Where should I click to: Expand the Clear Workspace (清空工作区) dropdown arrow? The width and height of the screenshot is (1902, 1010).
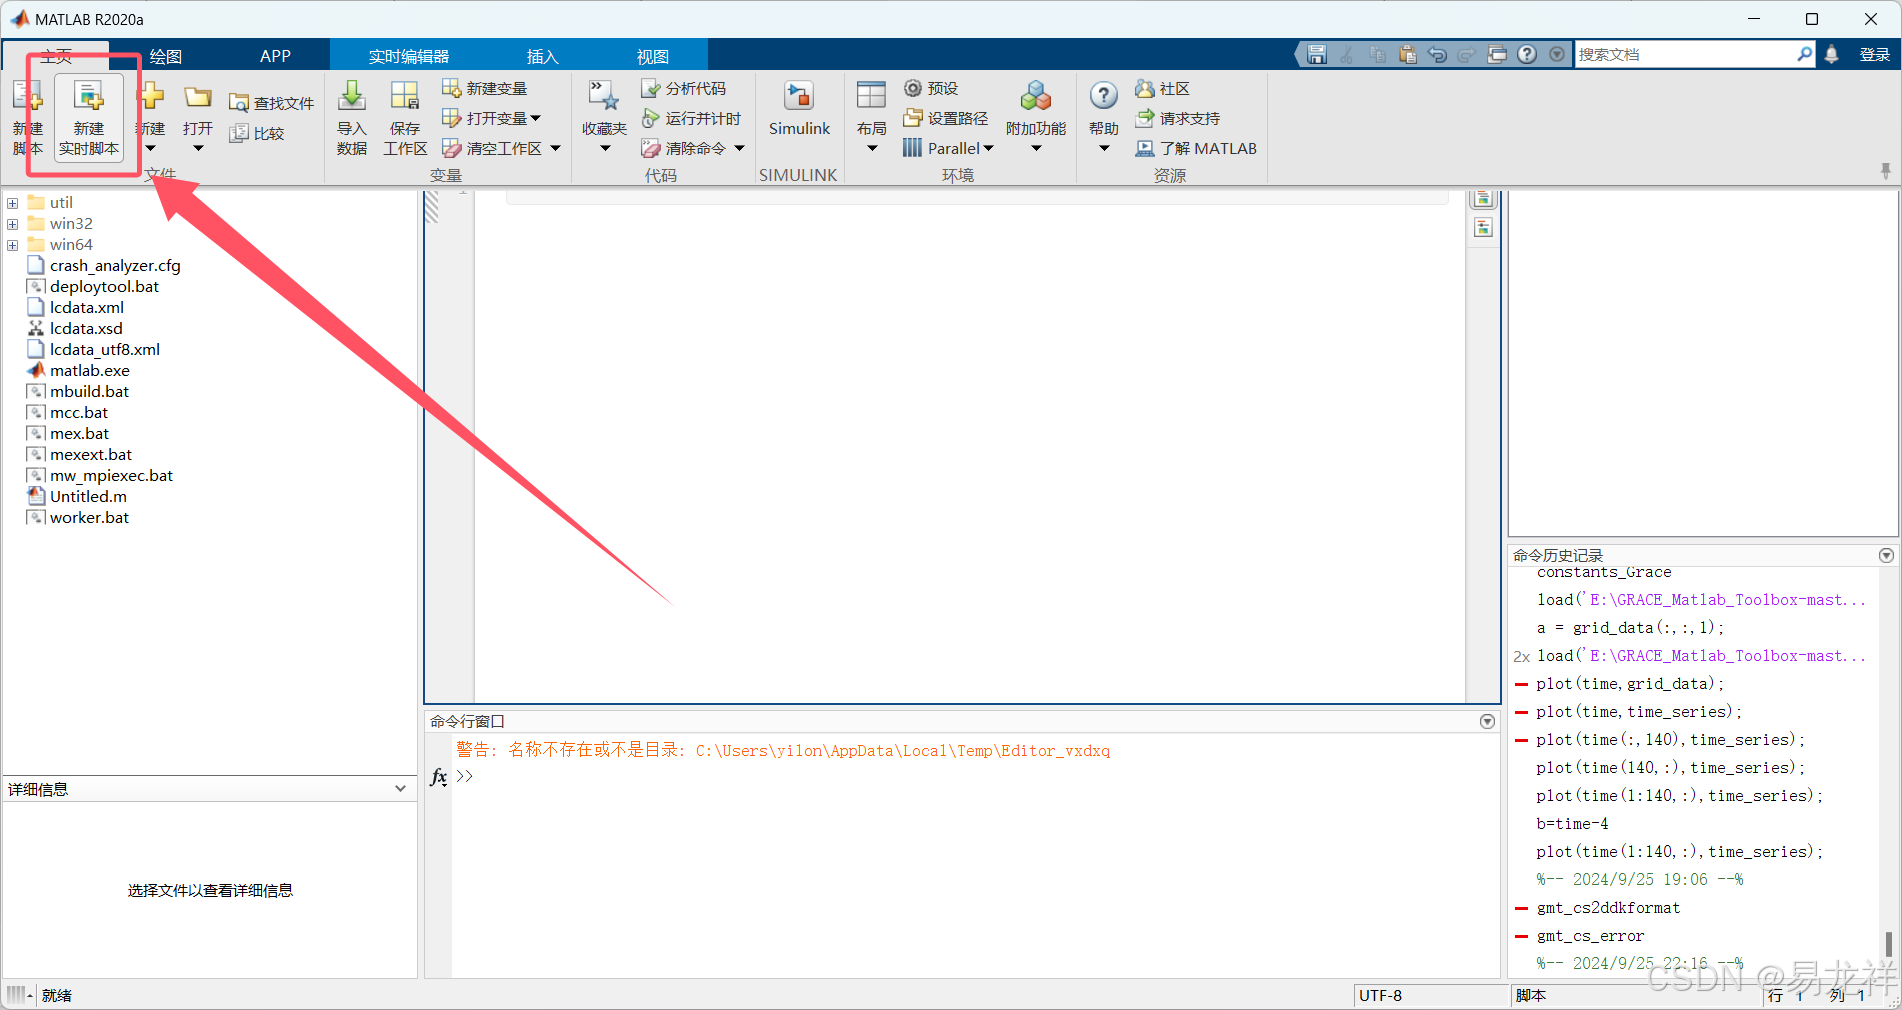pos(556,148)
